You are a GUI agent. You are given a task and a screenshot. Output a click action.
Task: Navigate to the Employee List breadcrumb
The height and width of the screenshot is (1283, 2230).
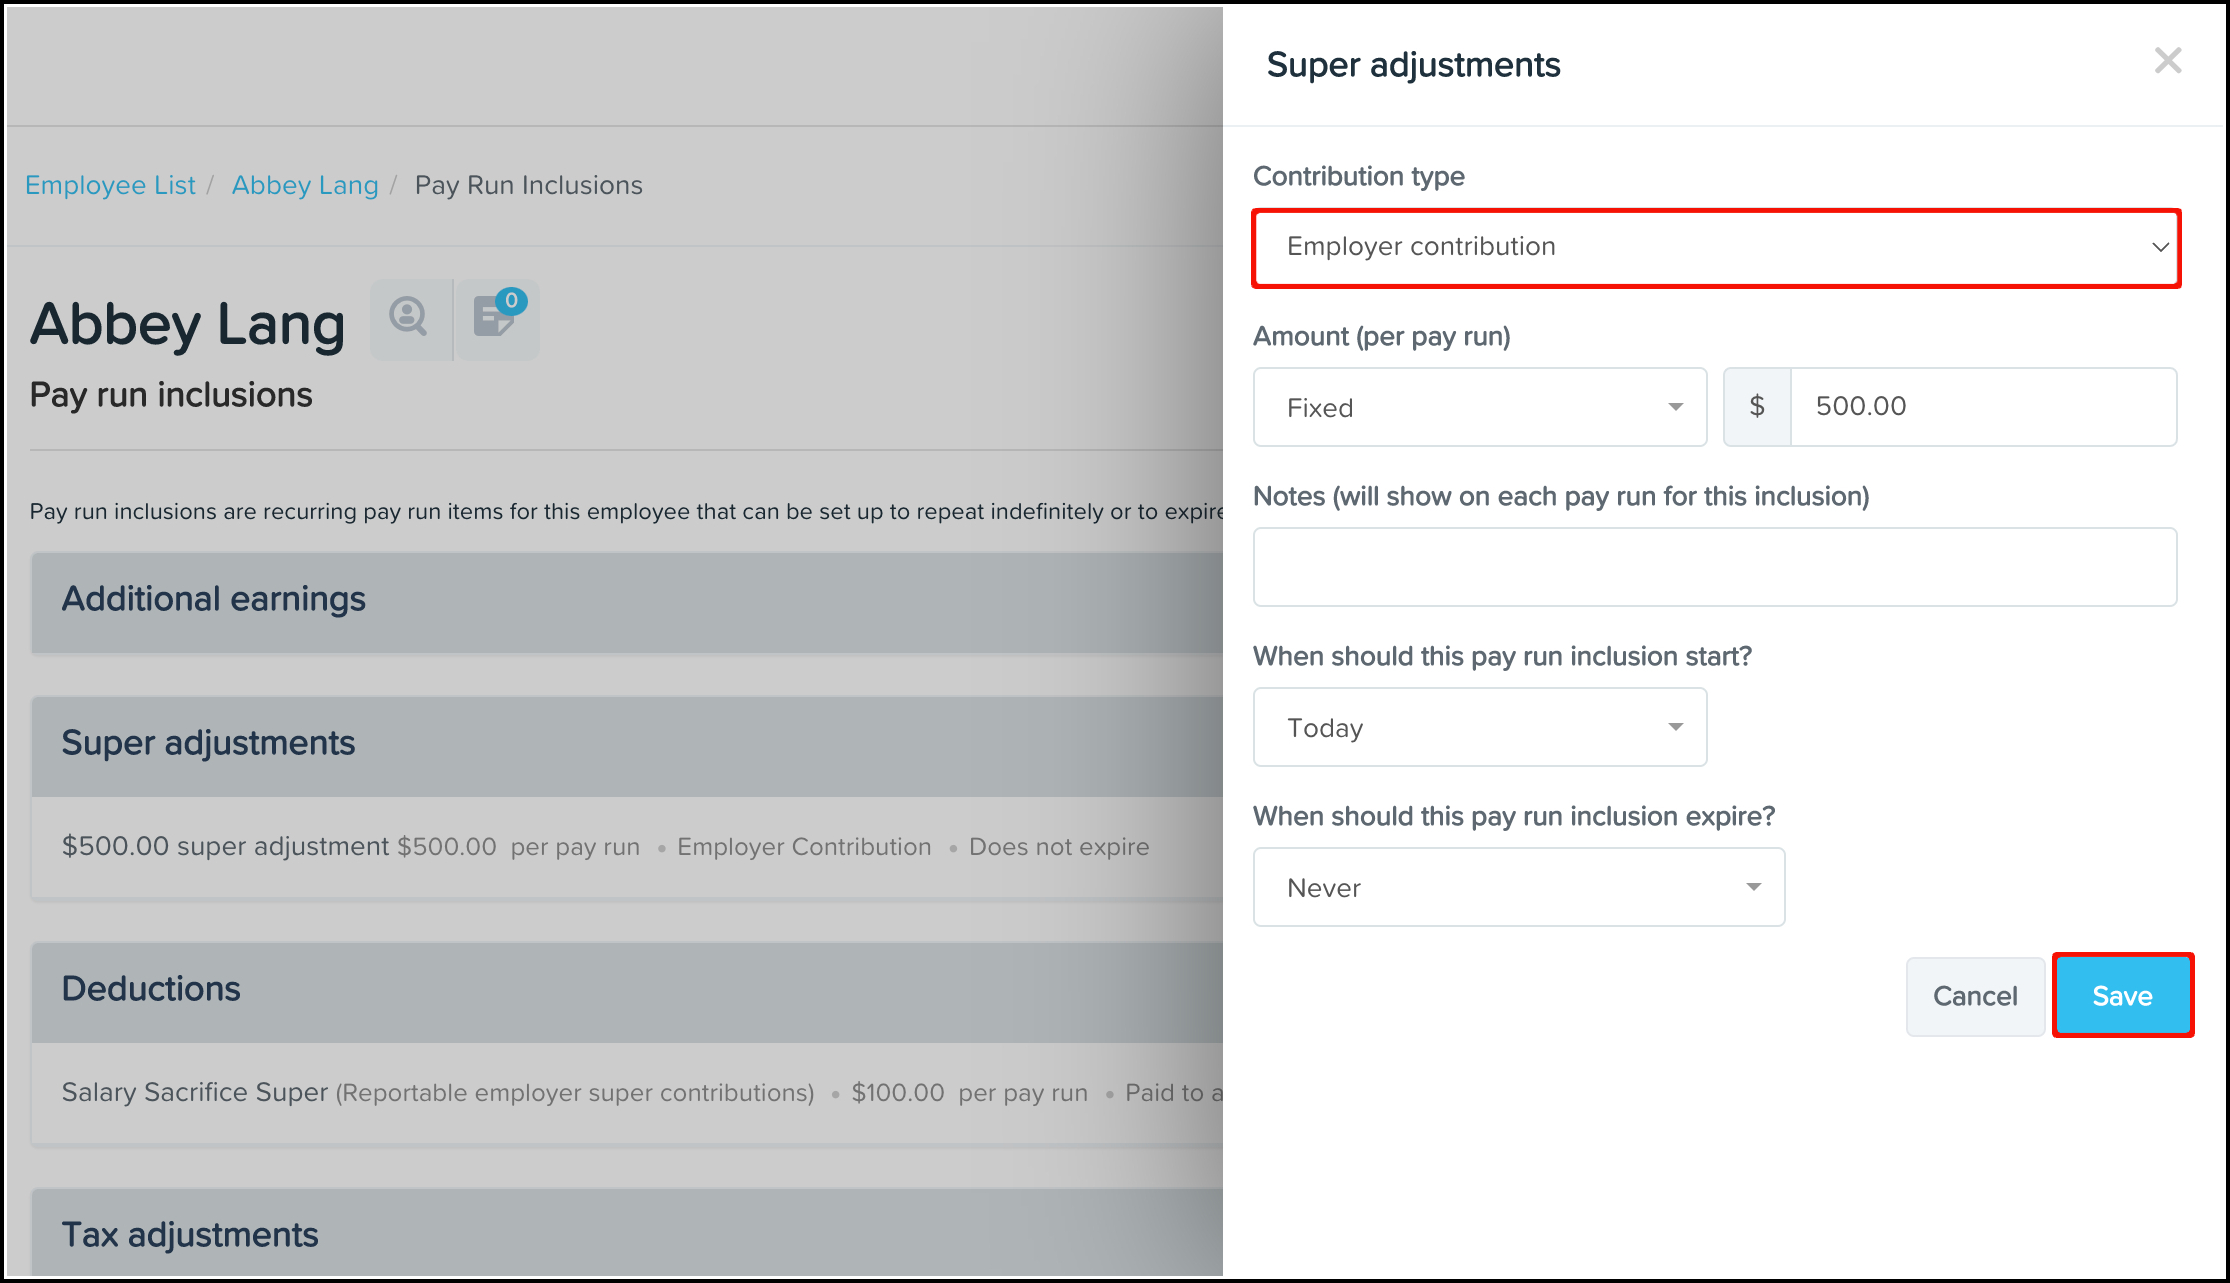pyautogui.click(x=110, y=185)
